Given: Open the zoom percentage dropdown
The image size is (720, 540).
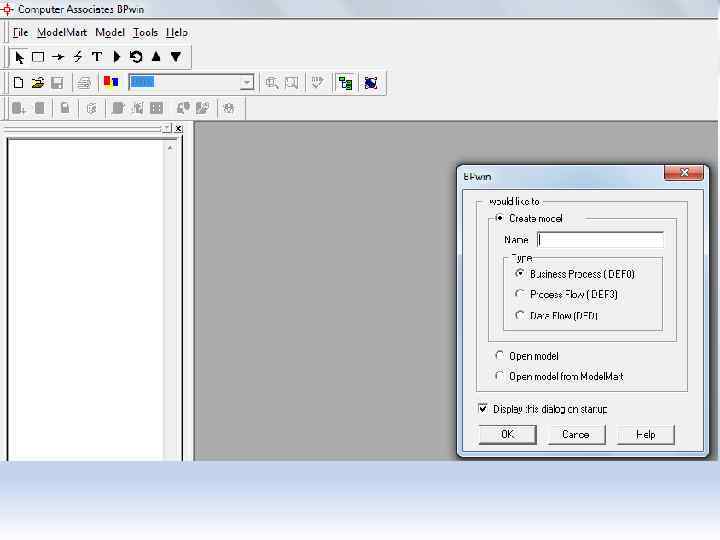Looking at the screenshot, I should [x=247, y=83].
